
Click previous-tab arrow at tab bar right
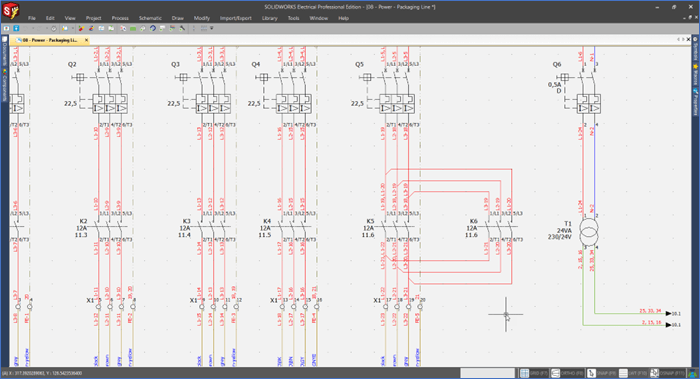point(679,40)
